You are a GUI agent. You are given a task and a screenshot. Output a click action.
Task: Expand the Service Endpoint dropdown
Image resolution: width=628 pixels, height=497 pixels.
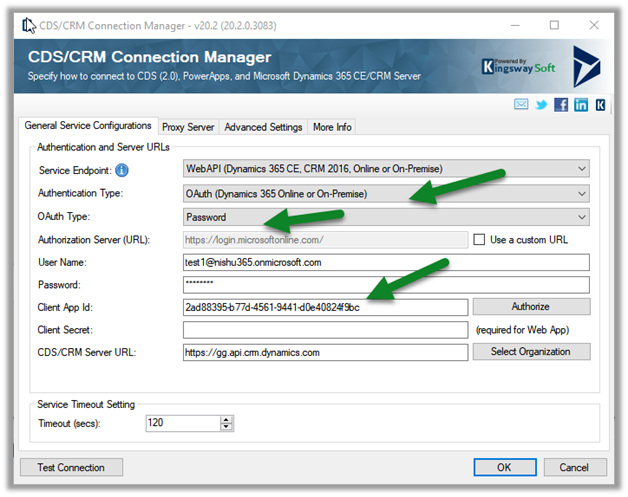(x=387, y=170)
